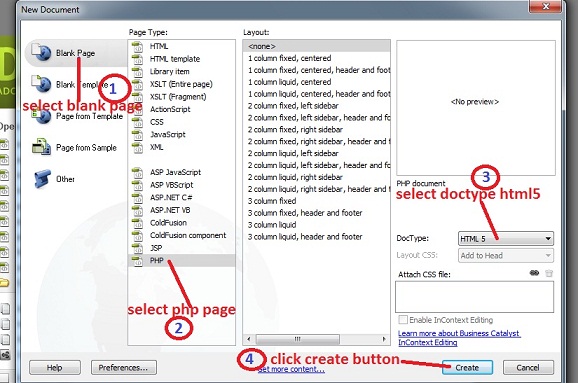The image size is (578, 383).
Task: Select layout 3 column fixed
Action: (x=317, y=201)
